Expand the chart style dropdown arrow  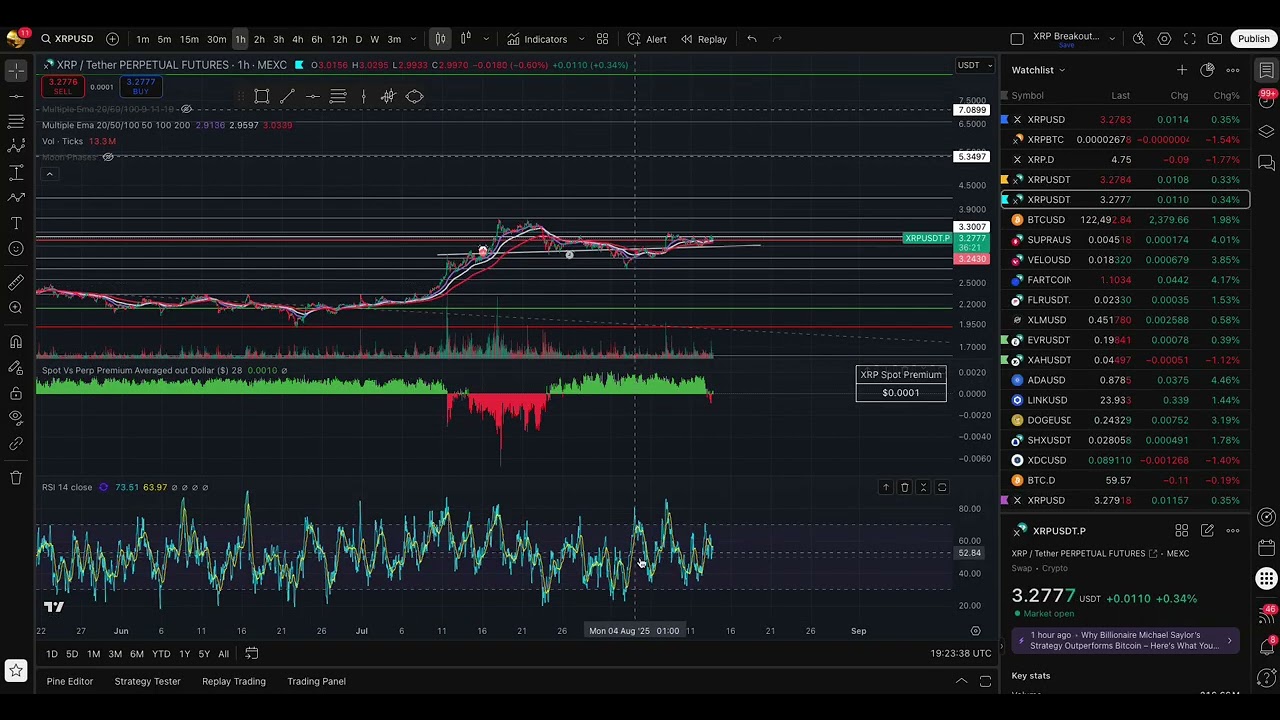point(486,39)
